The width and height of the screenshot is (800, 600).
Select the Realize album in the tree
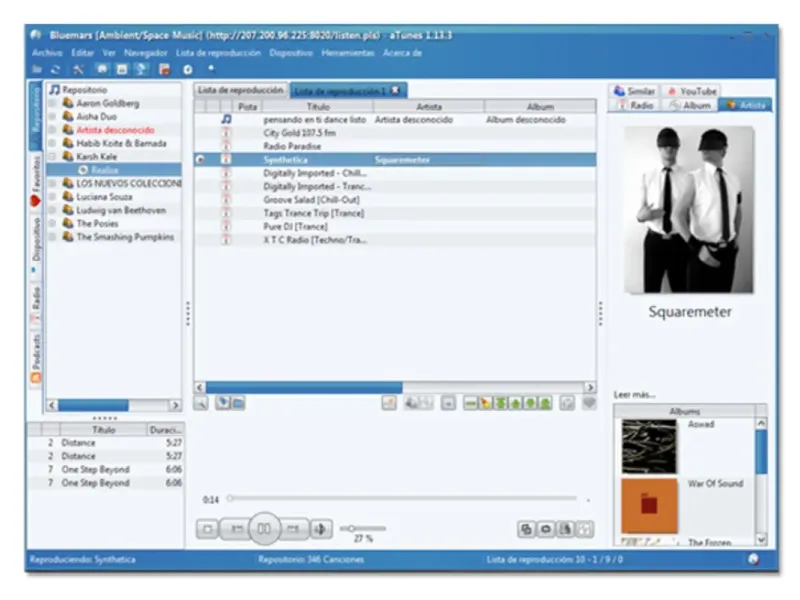pos(114,170)
